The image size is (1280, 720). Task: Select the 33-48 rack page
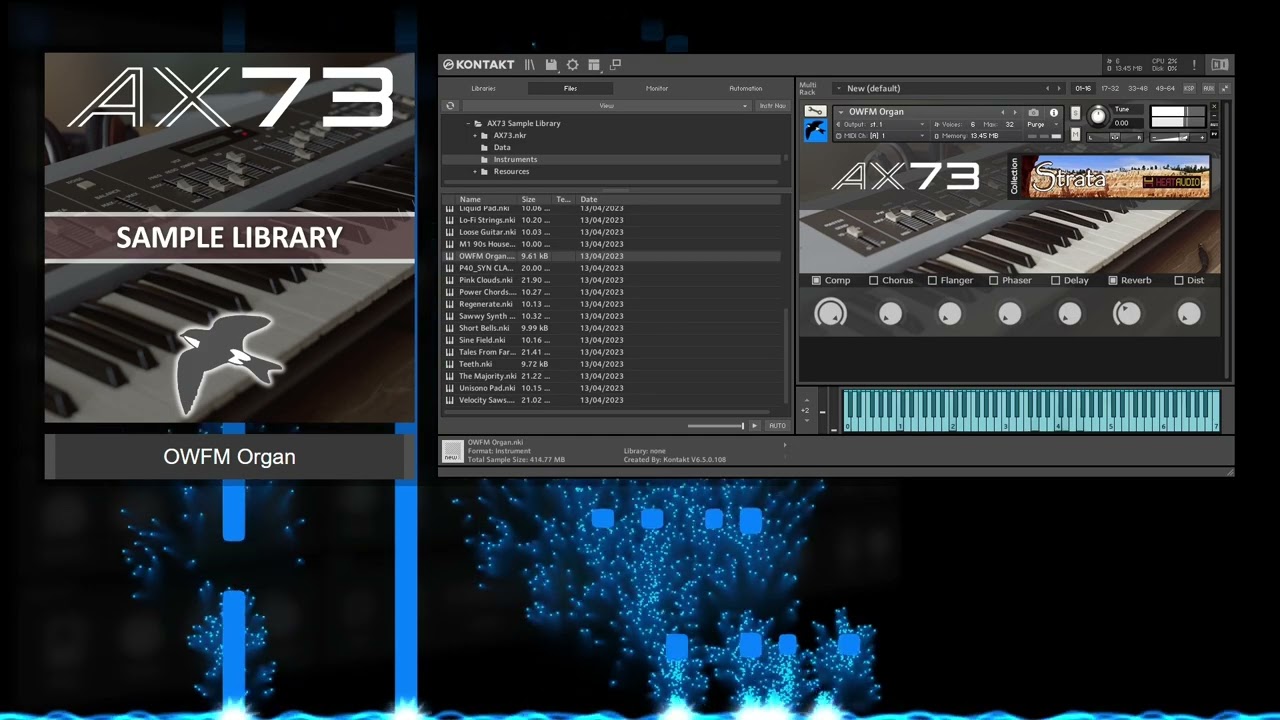click(x=1138, y=88)
